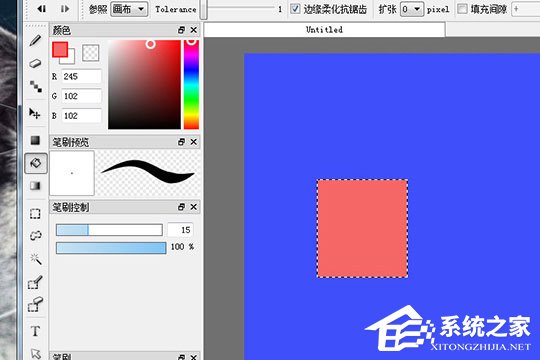Viewport: 540px width, 360px height.
Task: Pick a color in the saturation square
Action: tap(144, 84)
